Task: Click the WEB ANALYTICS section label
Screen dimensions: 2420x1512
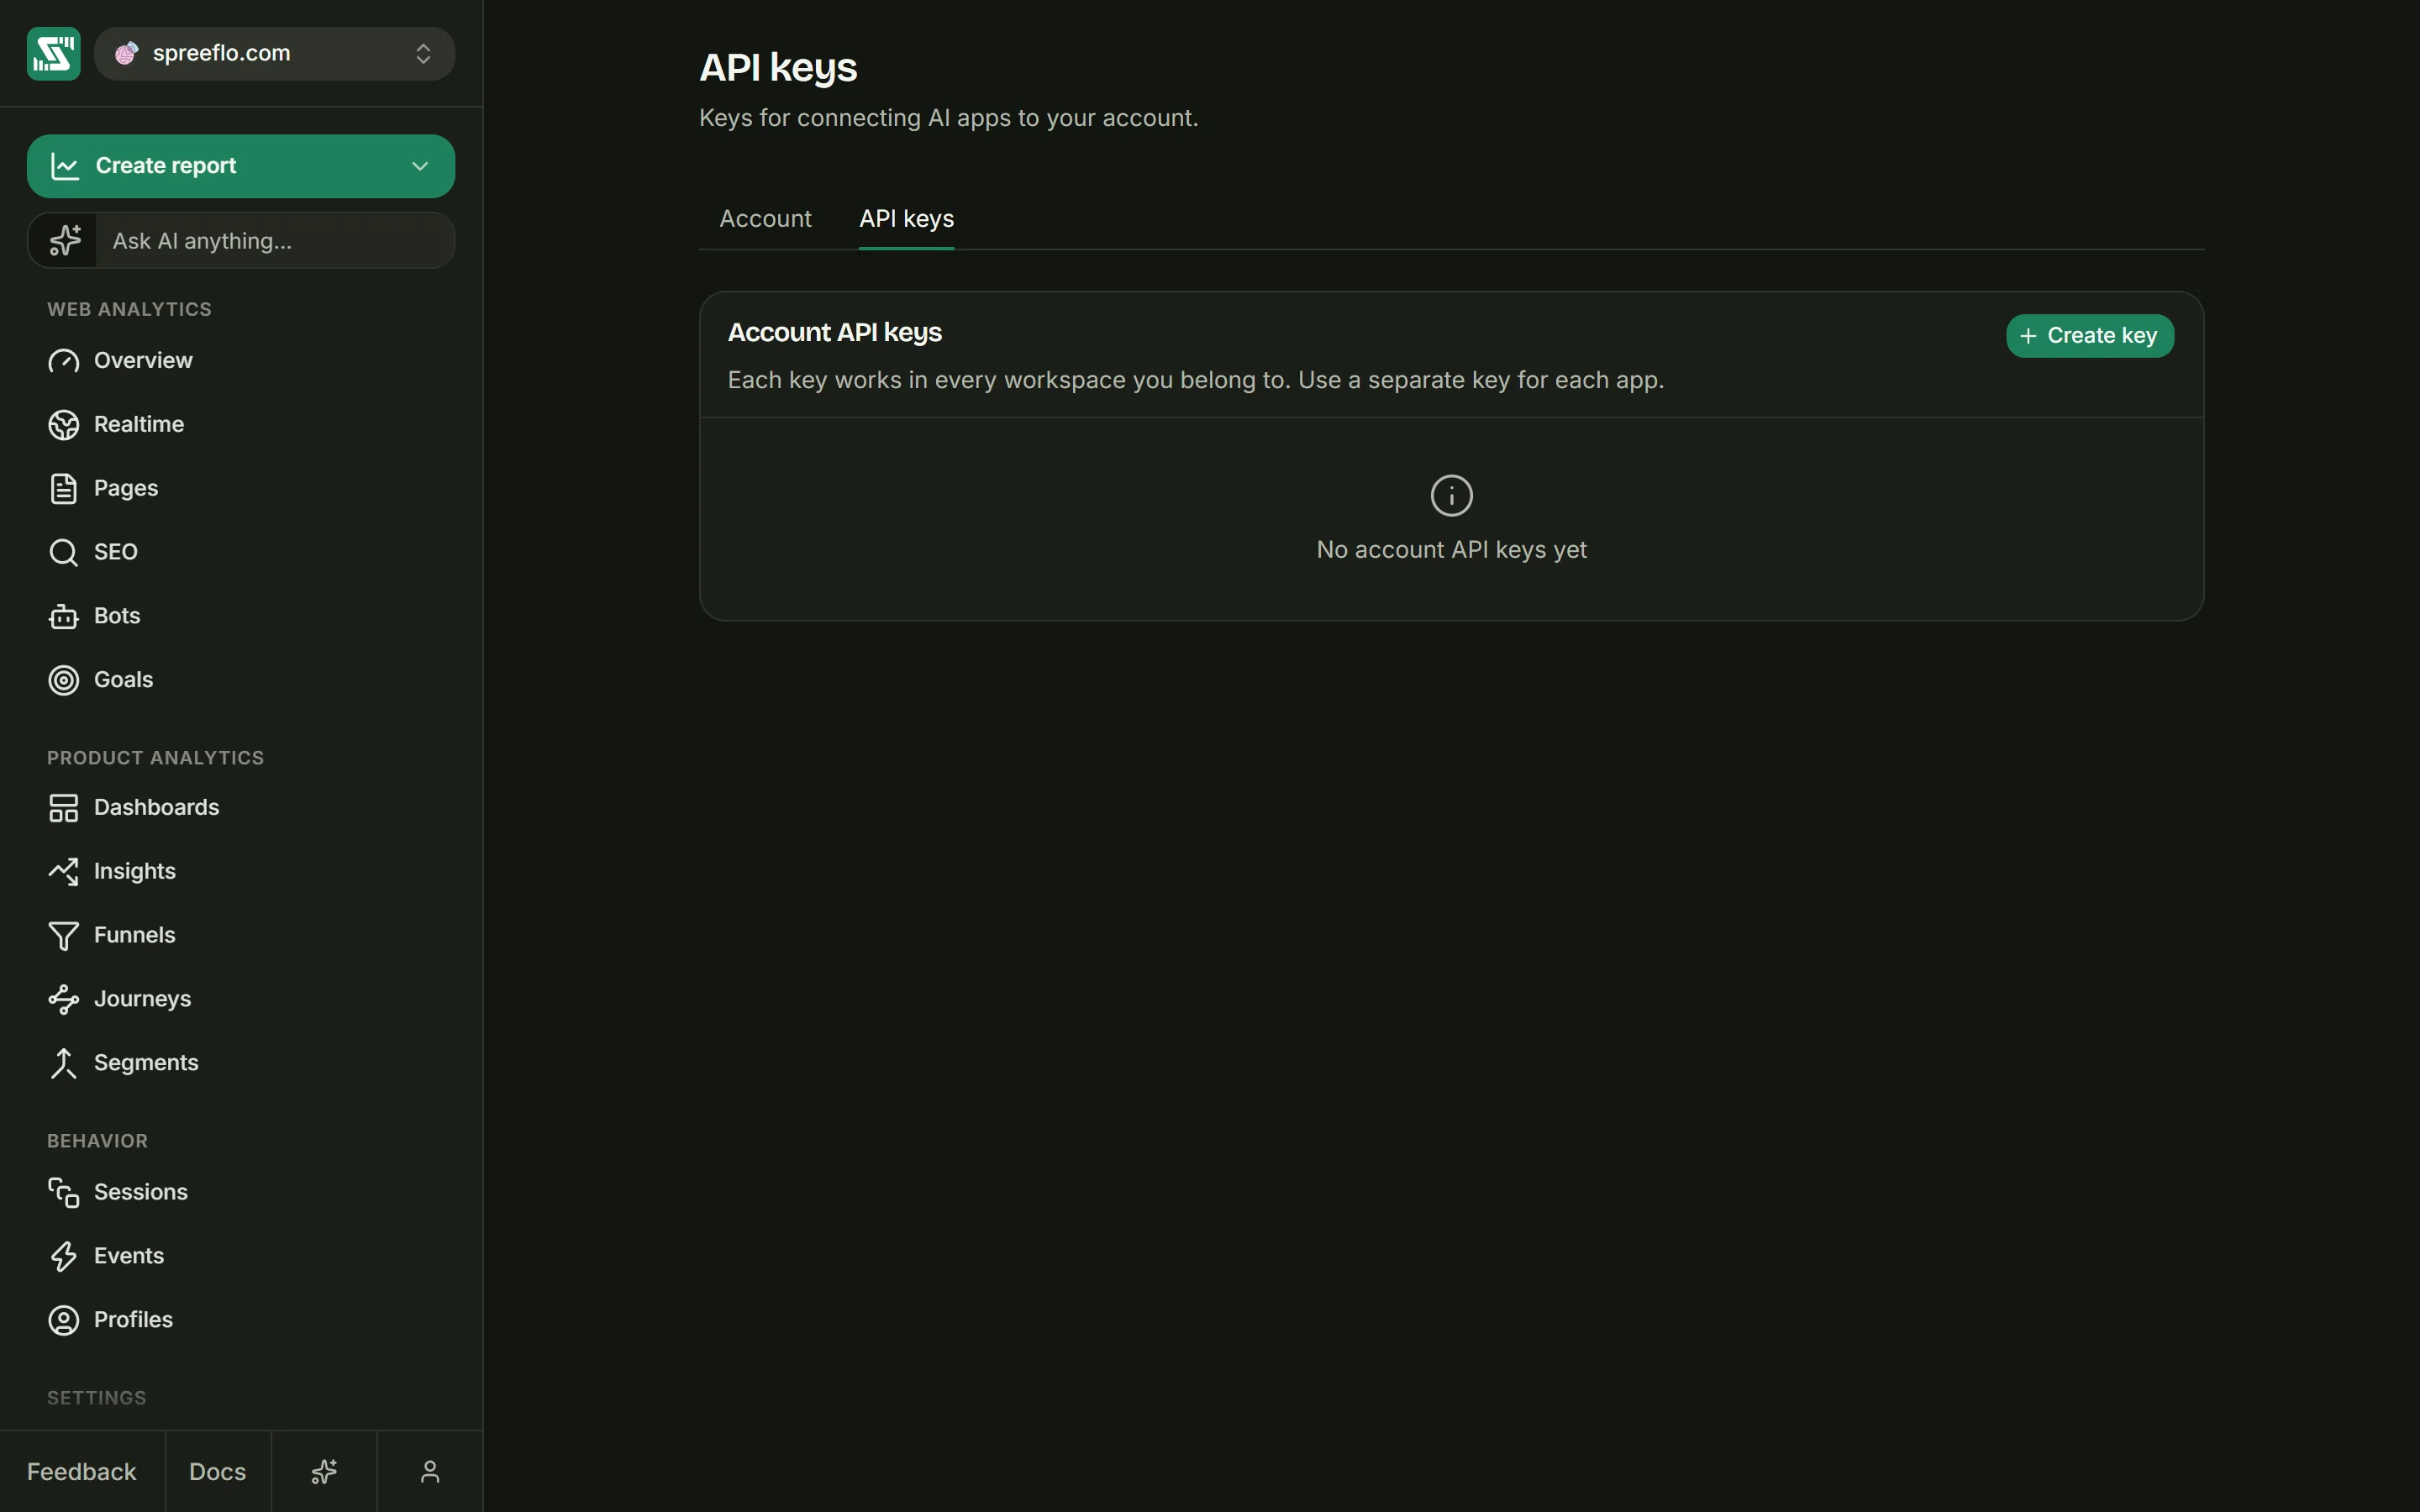Action: click(129, 310)
